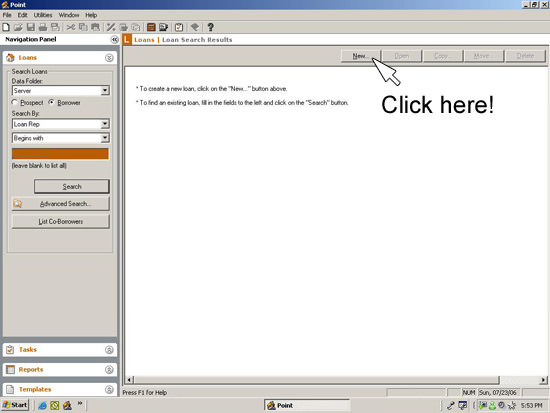The height and width of the screenshot is (413, 550).
Task: Click the disabled Delete button
Action: pyautogui.click(x=525, y=56)
